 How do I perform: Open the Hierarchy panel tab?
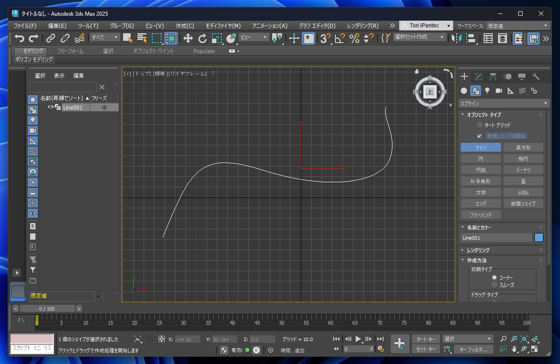pyautogui.click(x=493, y=76)
